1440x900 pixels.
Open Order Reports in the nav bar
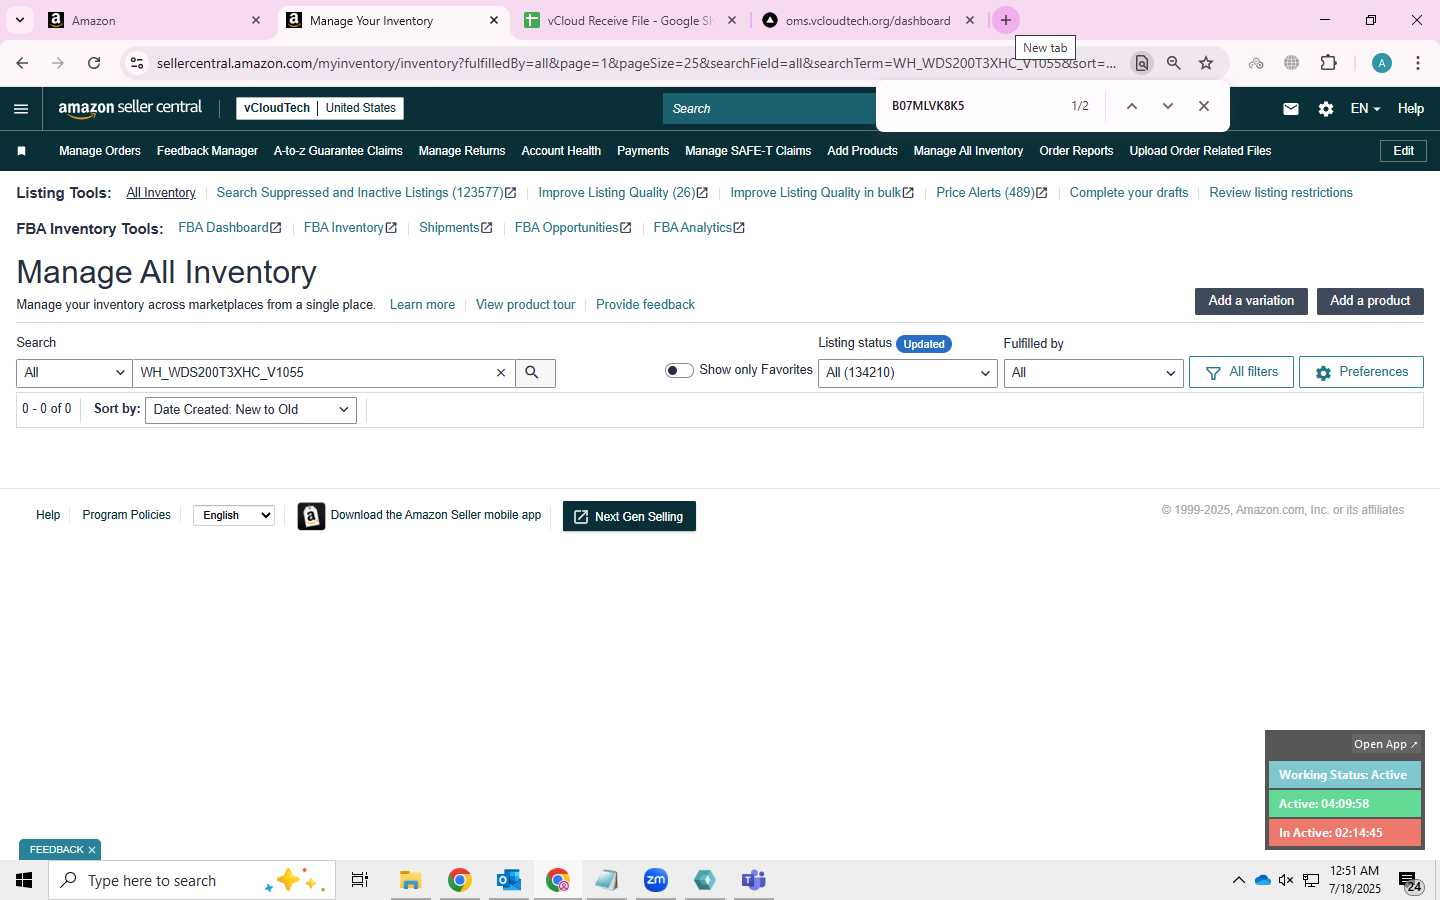point(1076,151)
